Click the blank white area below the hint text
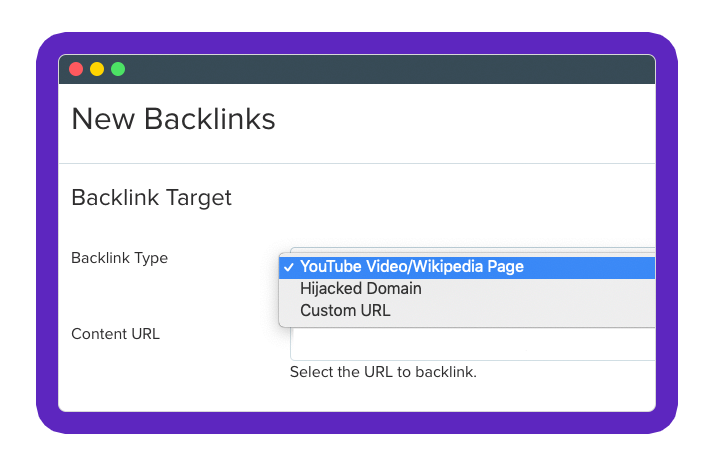Viewport: 706px width, 468px height. pos(357,396)
